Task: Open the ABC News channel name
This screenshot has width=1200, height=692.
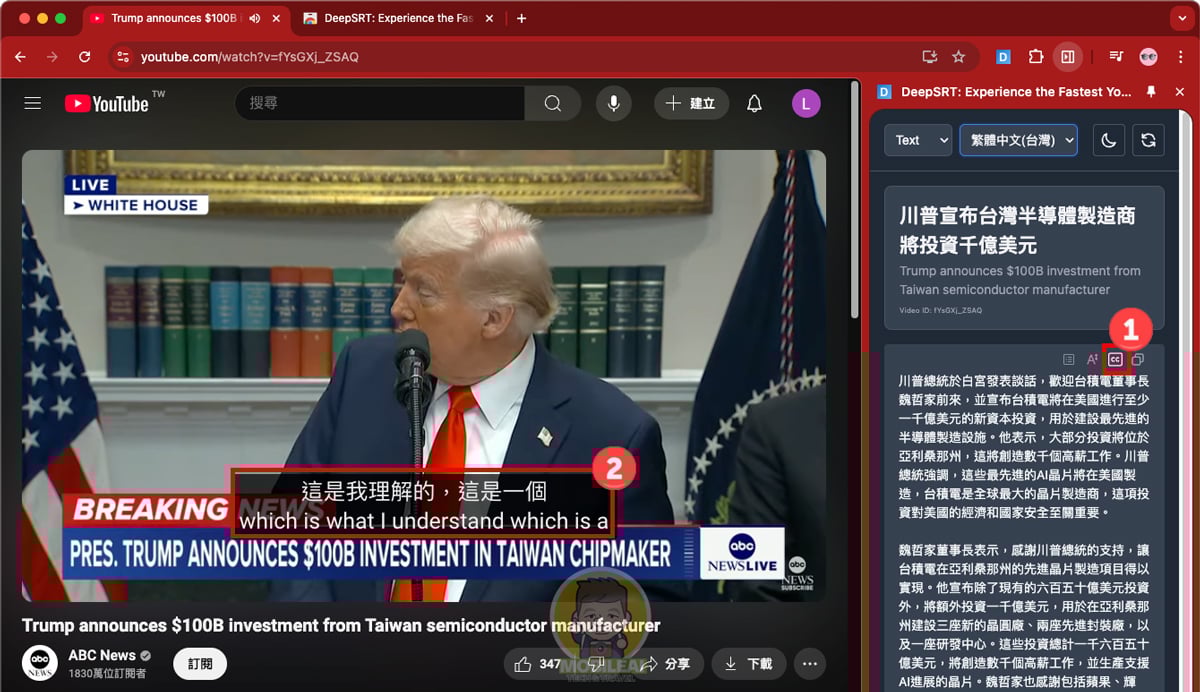Action: coord(102,655)
